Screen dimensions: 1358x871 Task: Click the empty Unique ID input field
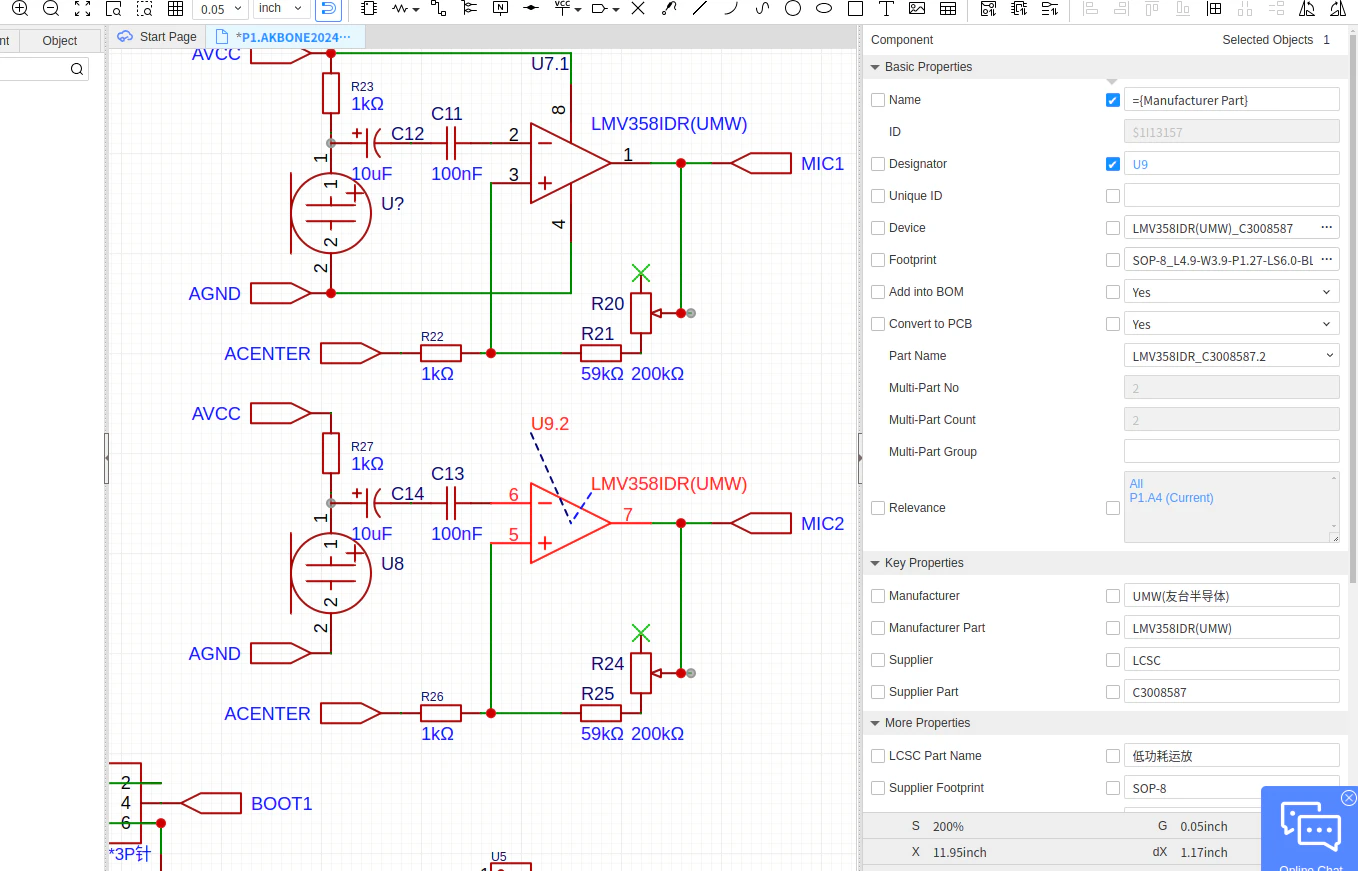tap(1232, 196)
